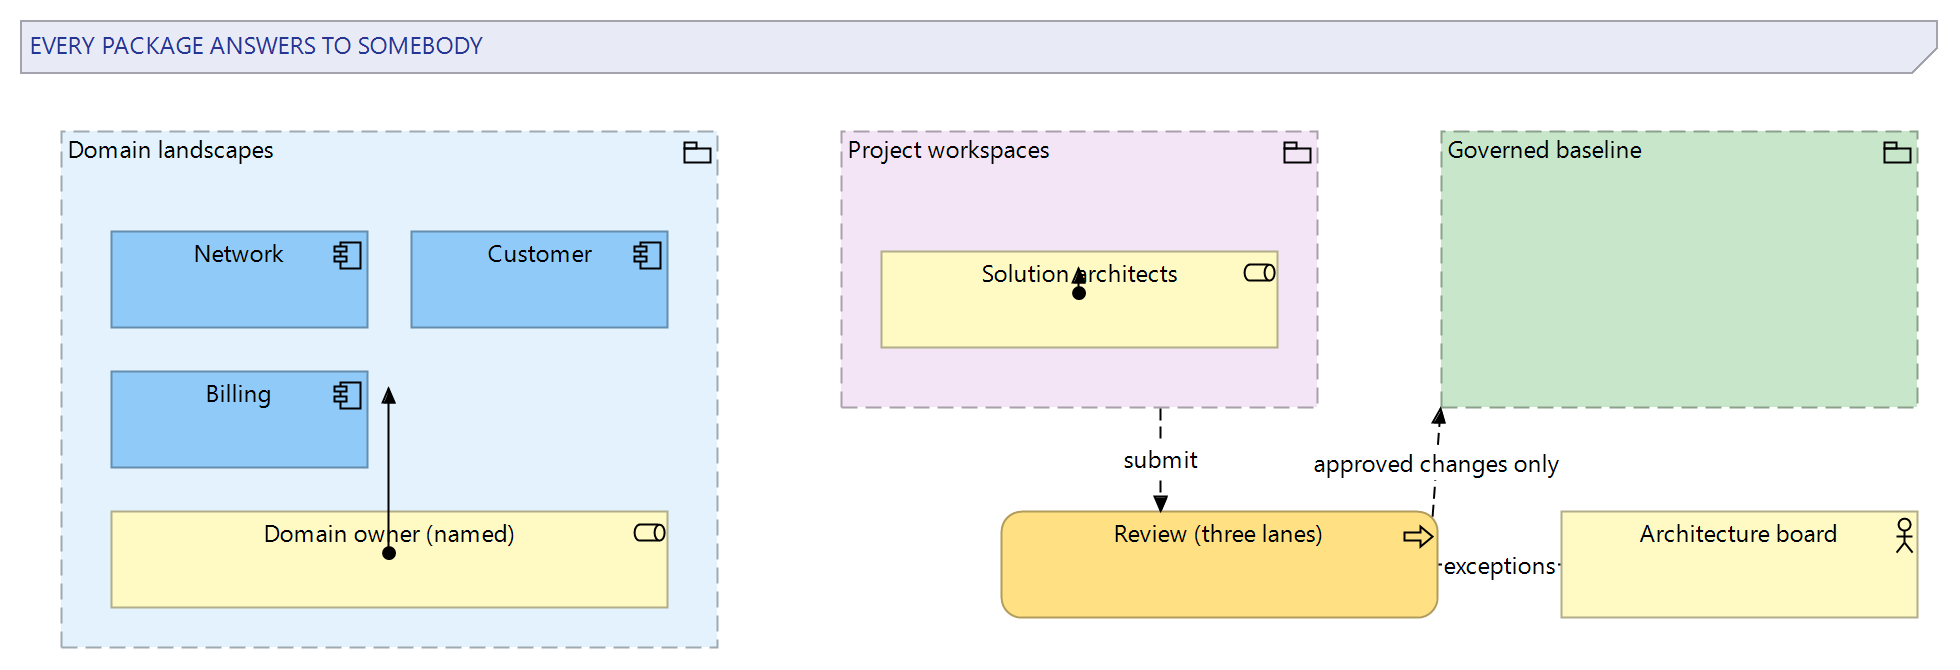
Task: Click the 'exceptions' relationship label
Action: point(1499,566)
